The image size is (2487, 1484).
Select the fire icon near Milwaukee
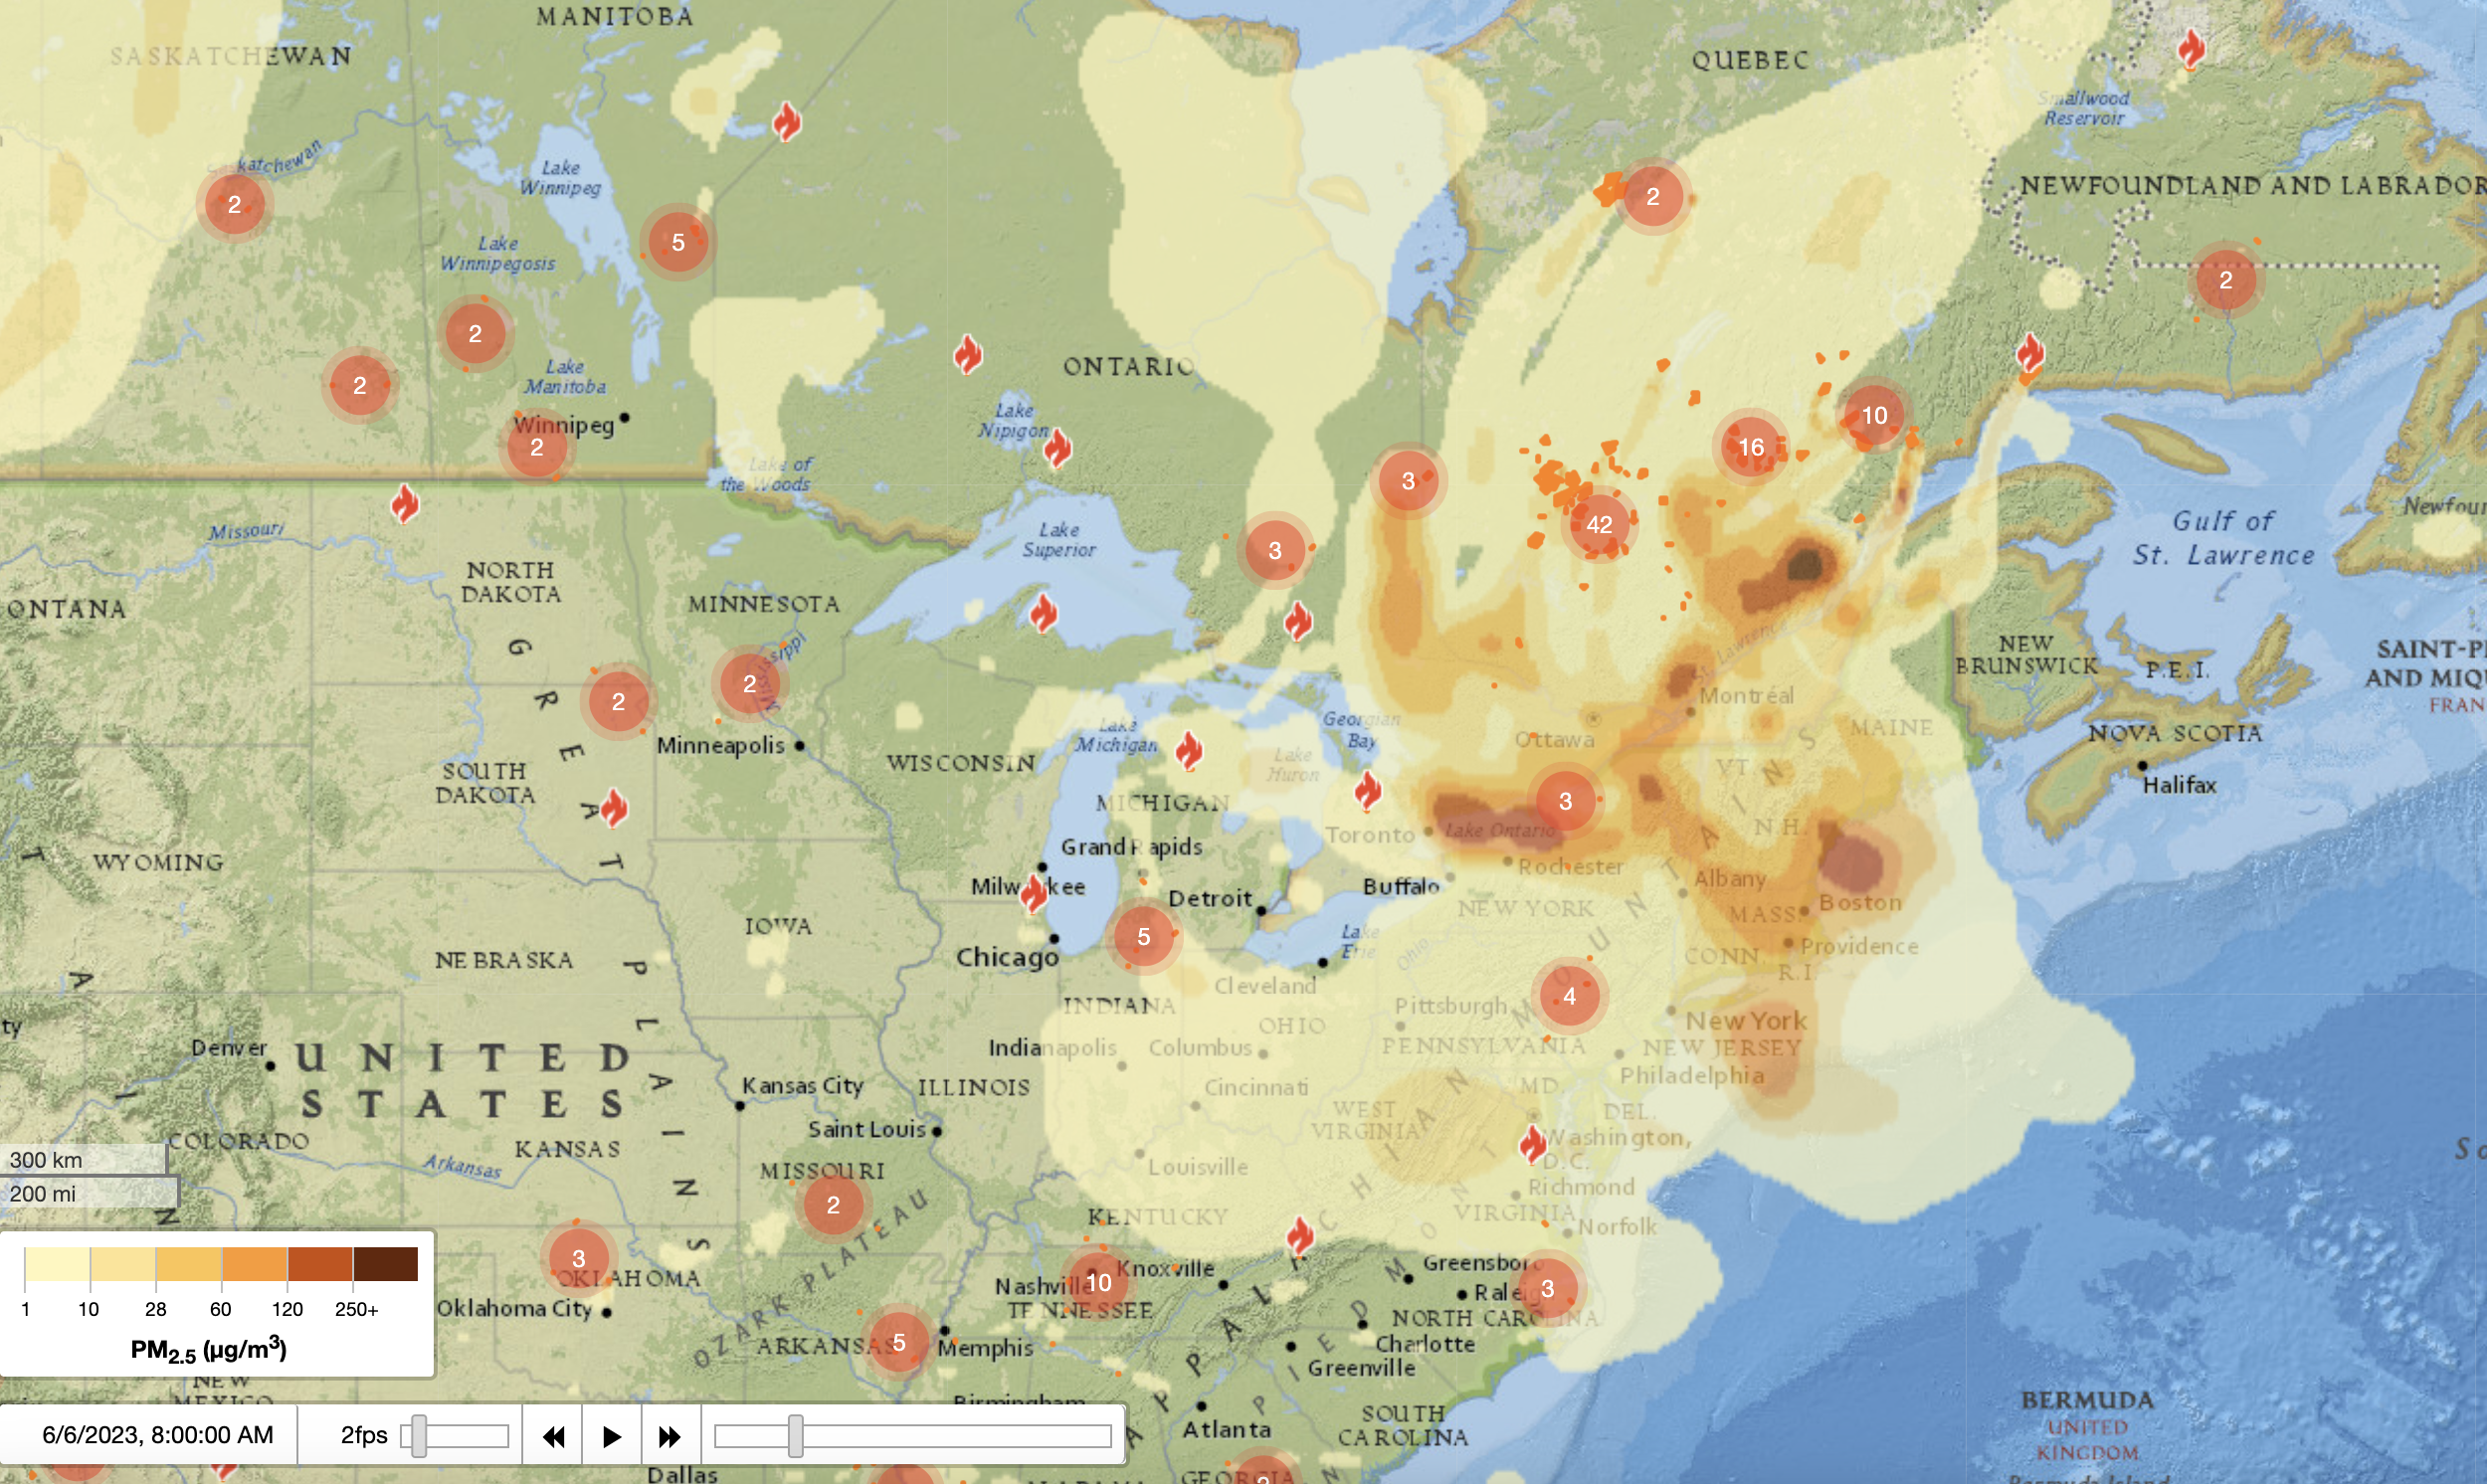[1033, 893]
